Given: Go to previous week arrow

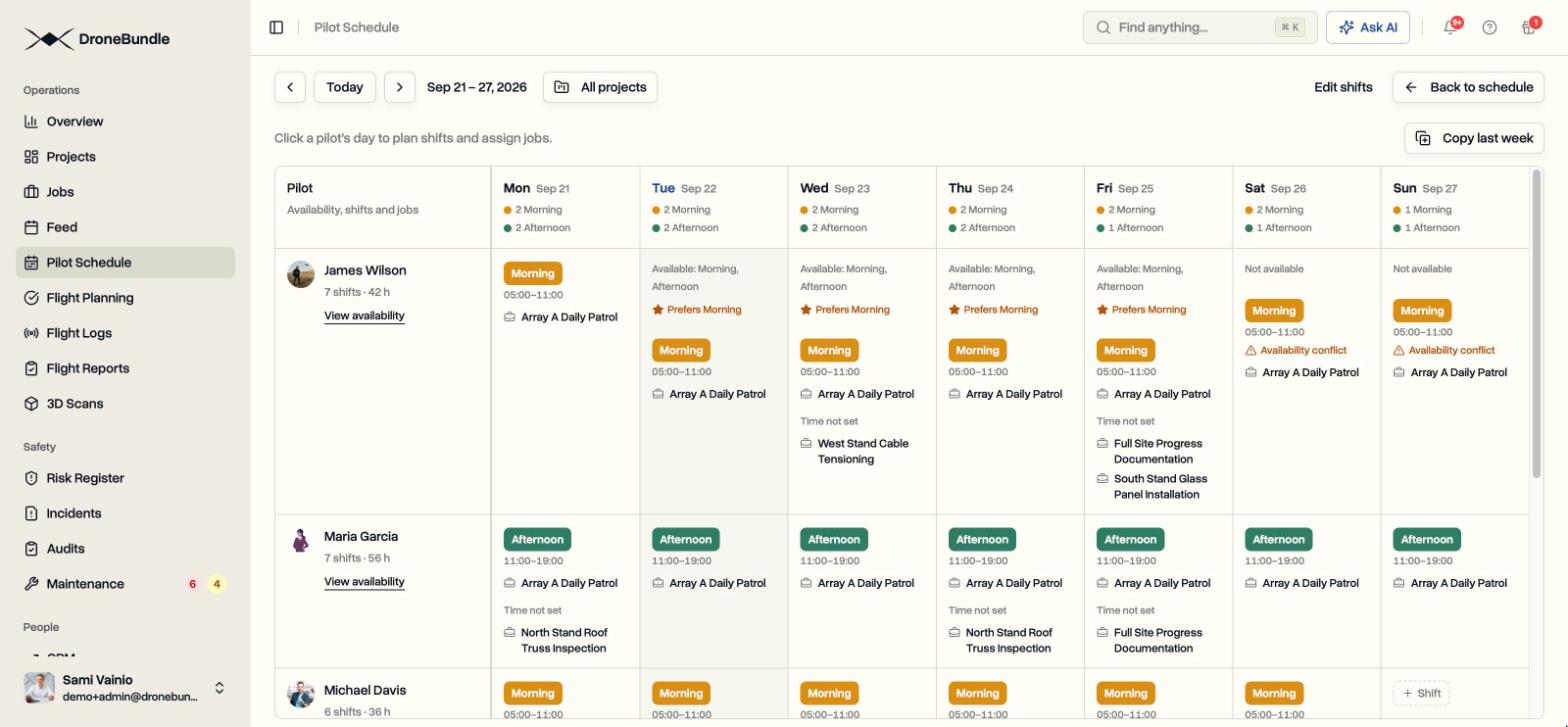Looking at the screenshot, I should (290, 87).
